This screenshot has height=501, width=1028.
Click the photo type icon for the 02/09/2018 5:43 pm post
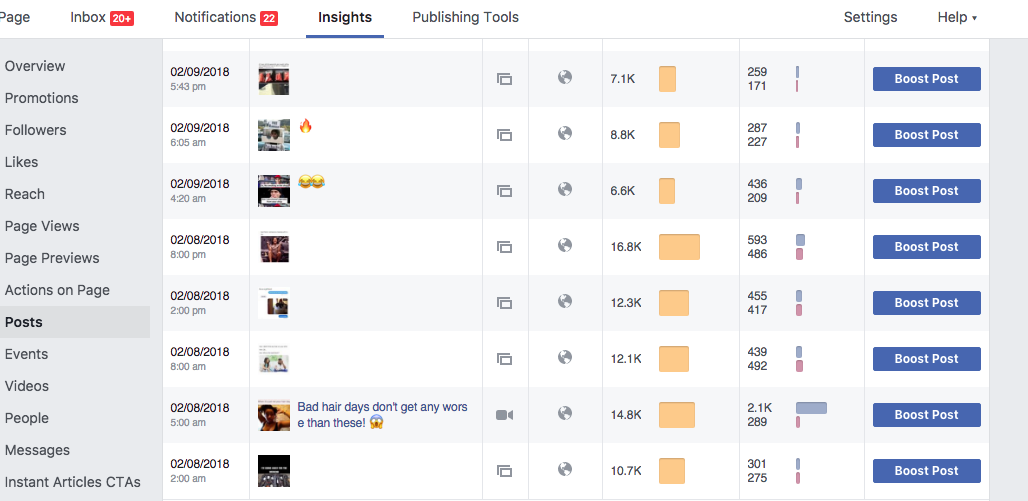pos(504,79)
